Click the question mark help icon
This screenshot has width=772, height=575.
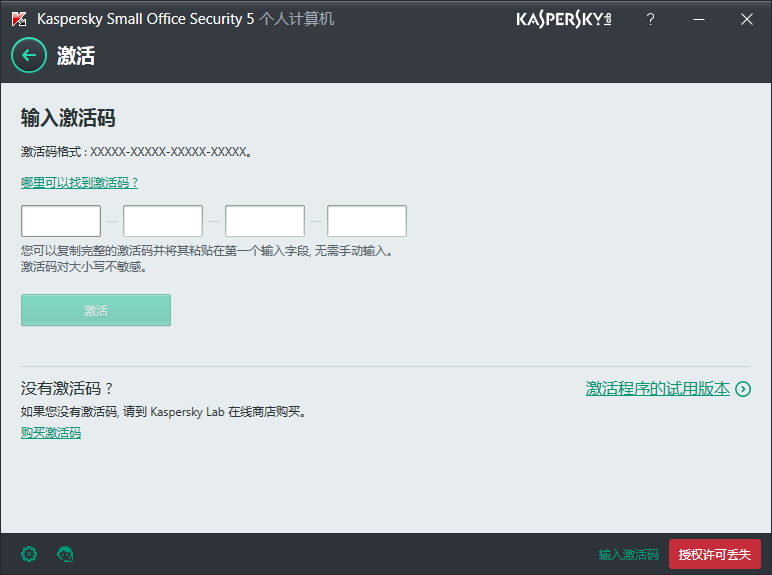click(x=650, y=19)
